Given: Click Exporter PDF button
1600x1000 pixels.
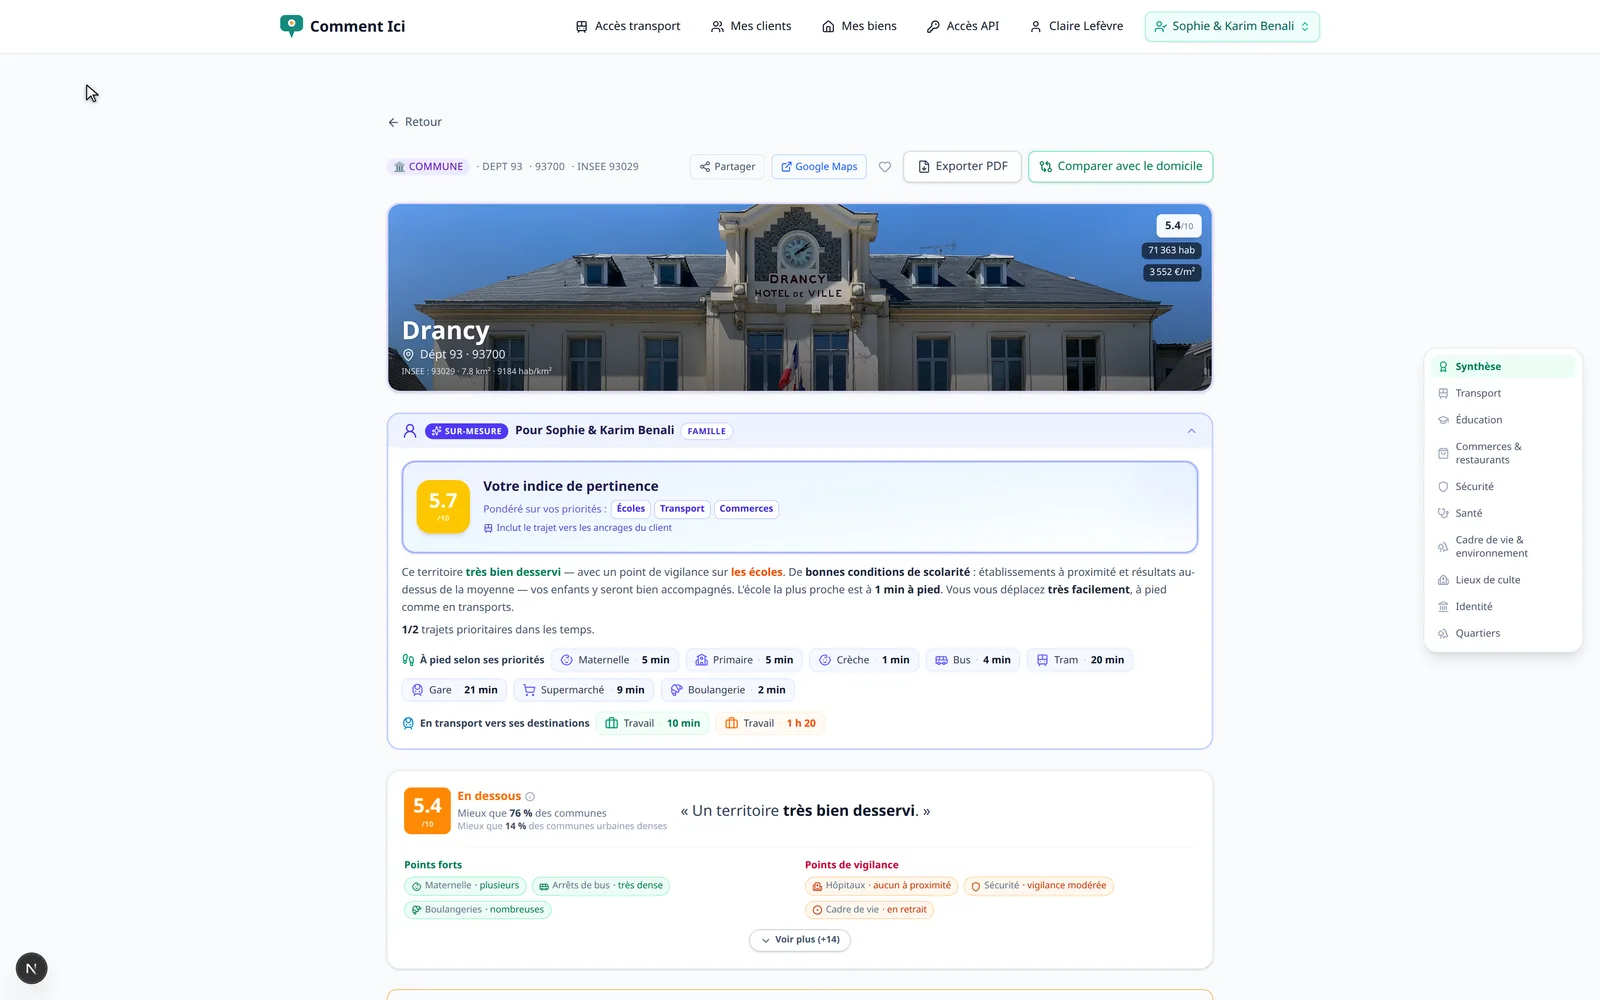Looking at the screenshot, I should tap(963, 167).
